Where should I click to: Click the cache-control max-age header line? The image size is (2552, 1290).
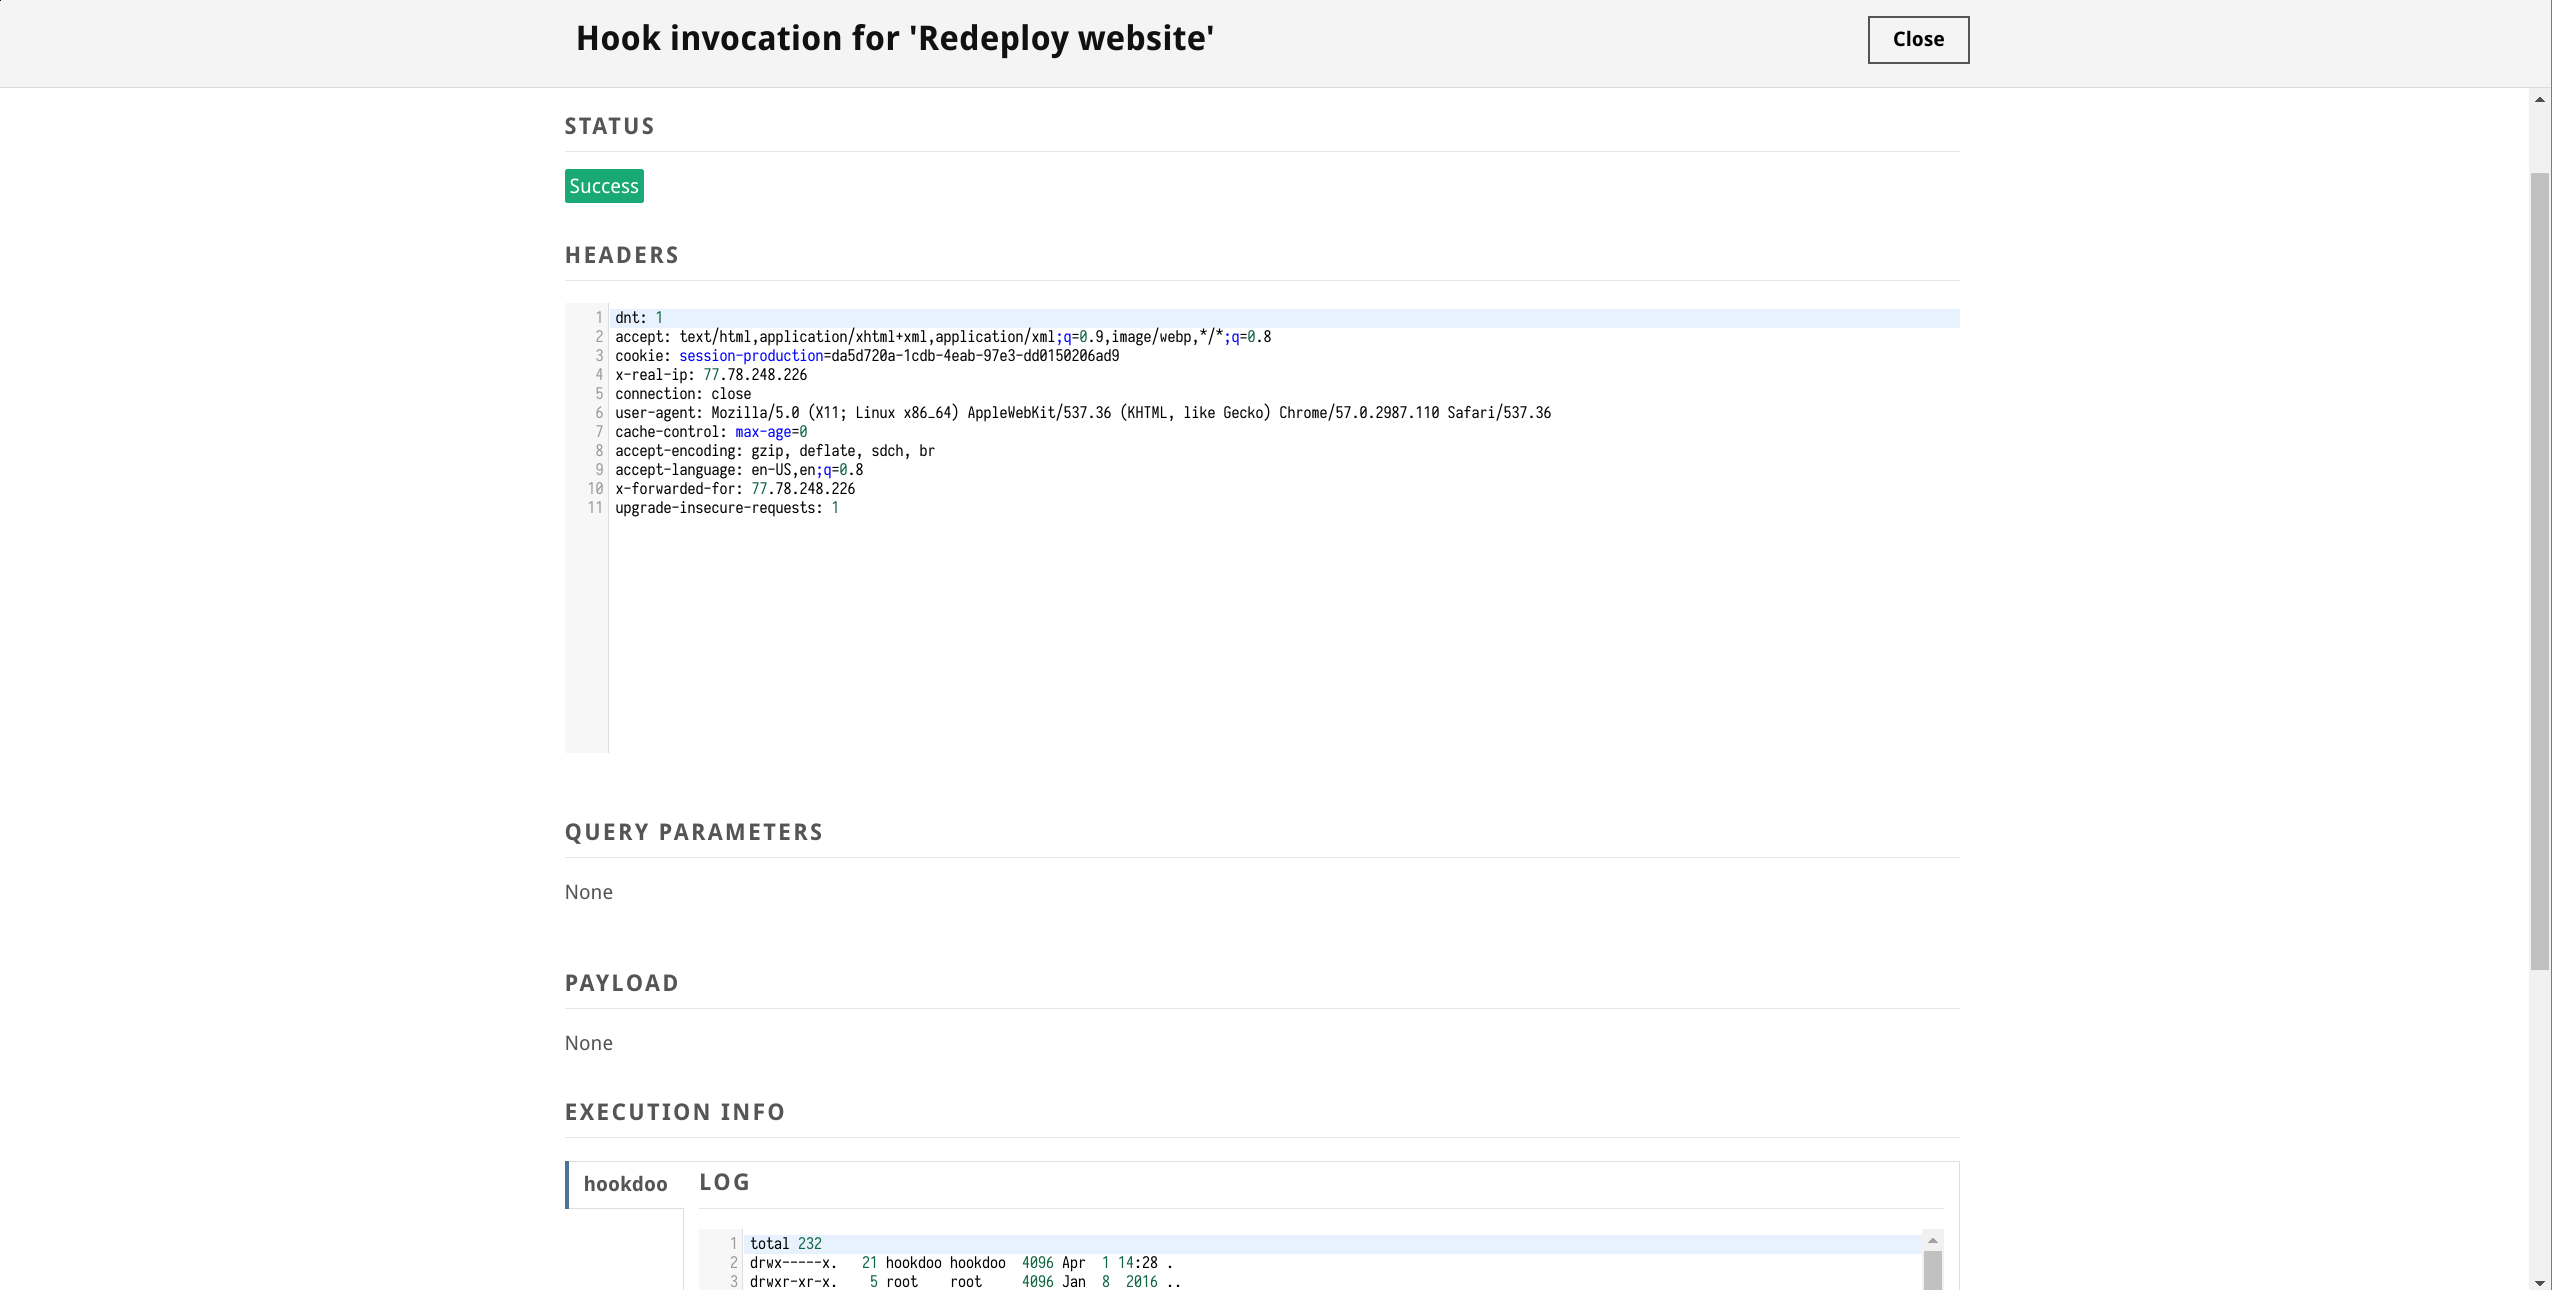tap(710, 432)
